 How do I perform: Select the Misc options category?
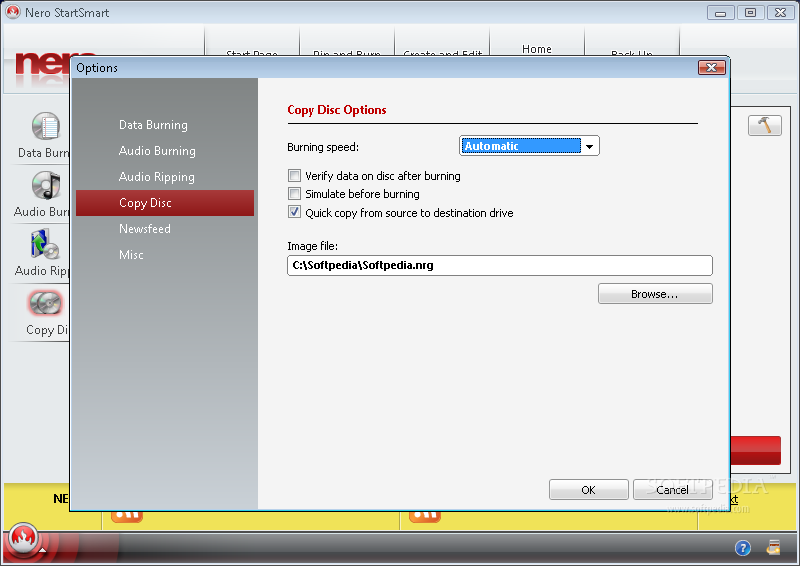(x=131, y=255)
